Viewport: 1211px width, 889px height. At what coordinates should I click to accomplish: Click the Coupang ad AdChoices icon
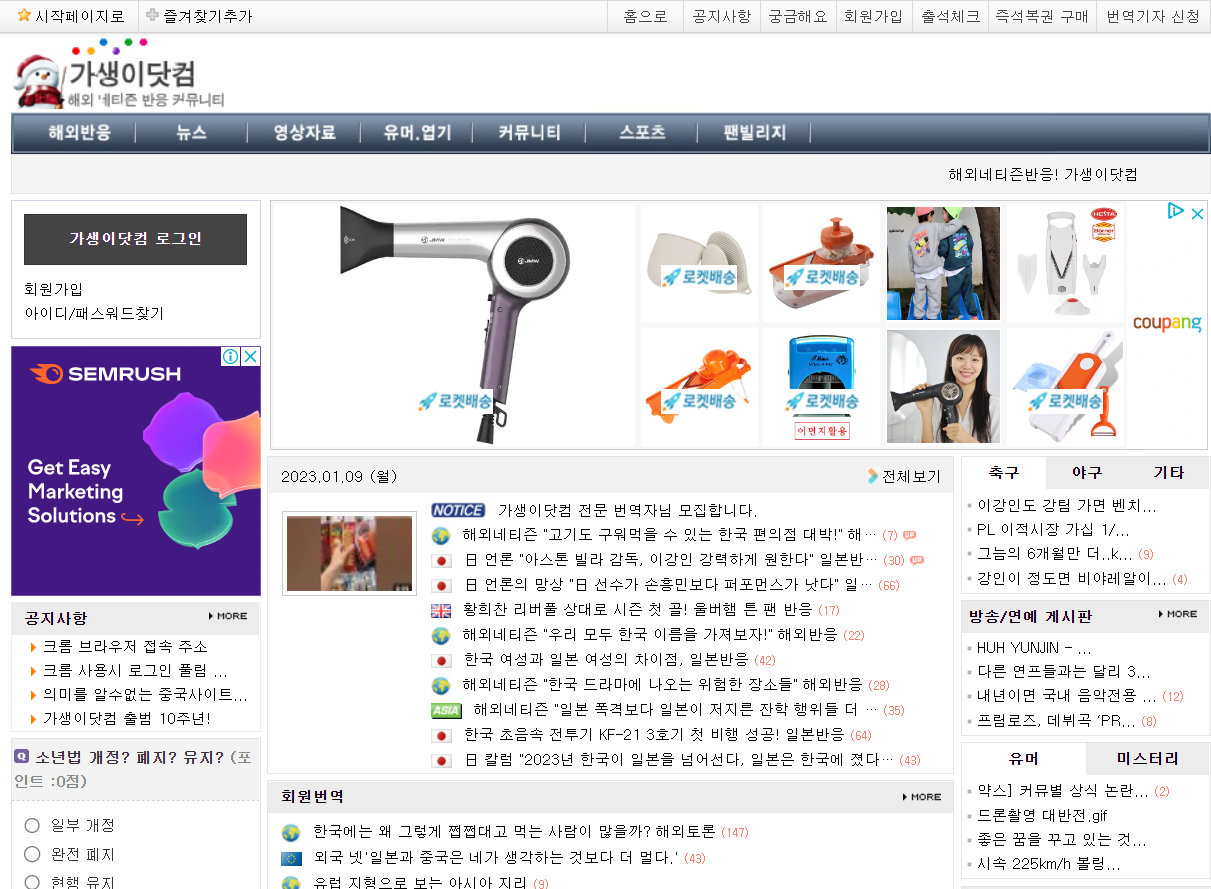pyautogui.click(x=1176, y=211)
